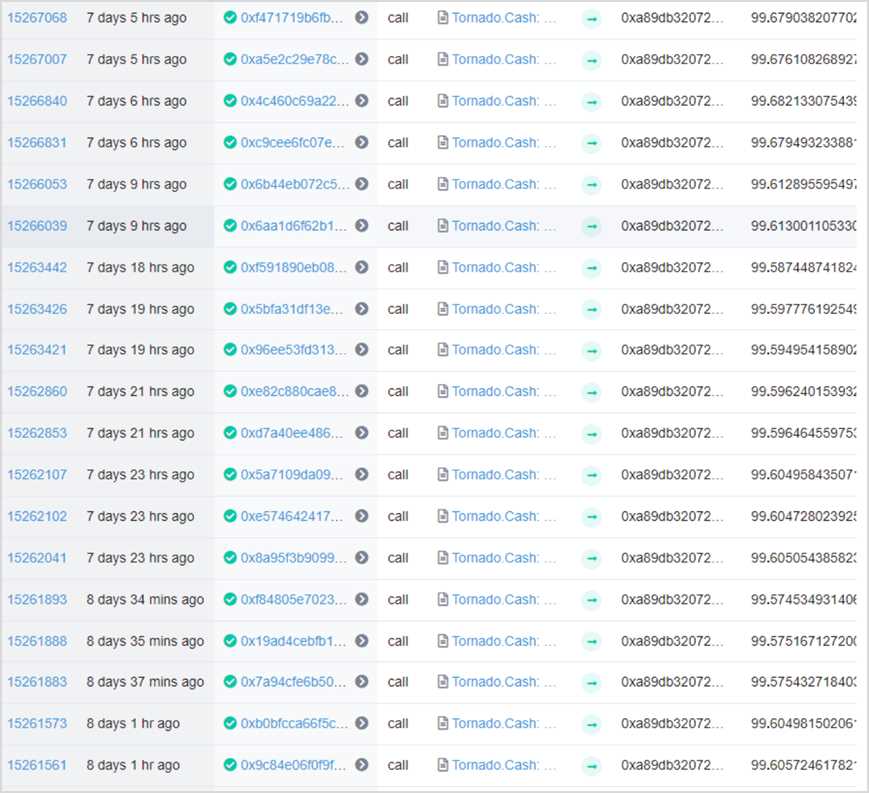Open transaction hash 0x96ee53fd313

click(x=294, y=350)
